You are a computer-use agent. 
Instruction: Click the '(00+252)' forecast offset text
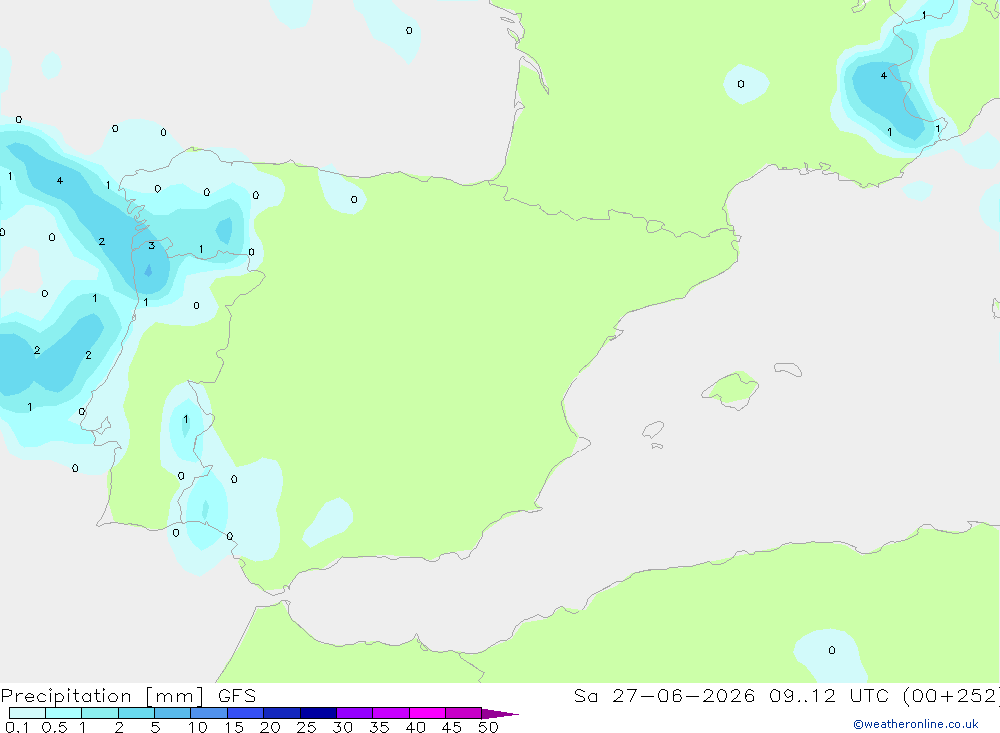[x=952, y=695]
